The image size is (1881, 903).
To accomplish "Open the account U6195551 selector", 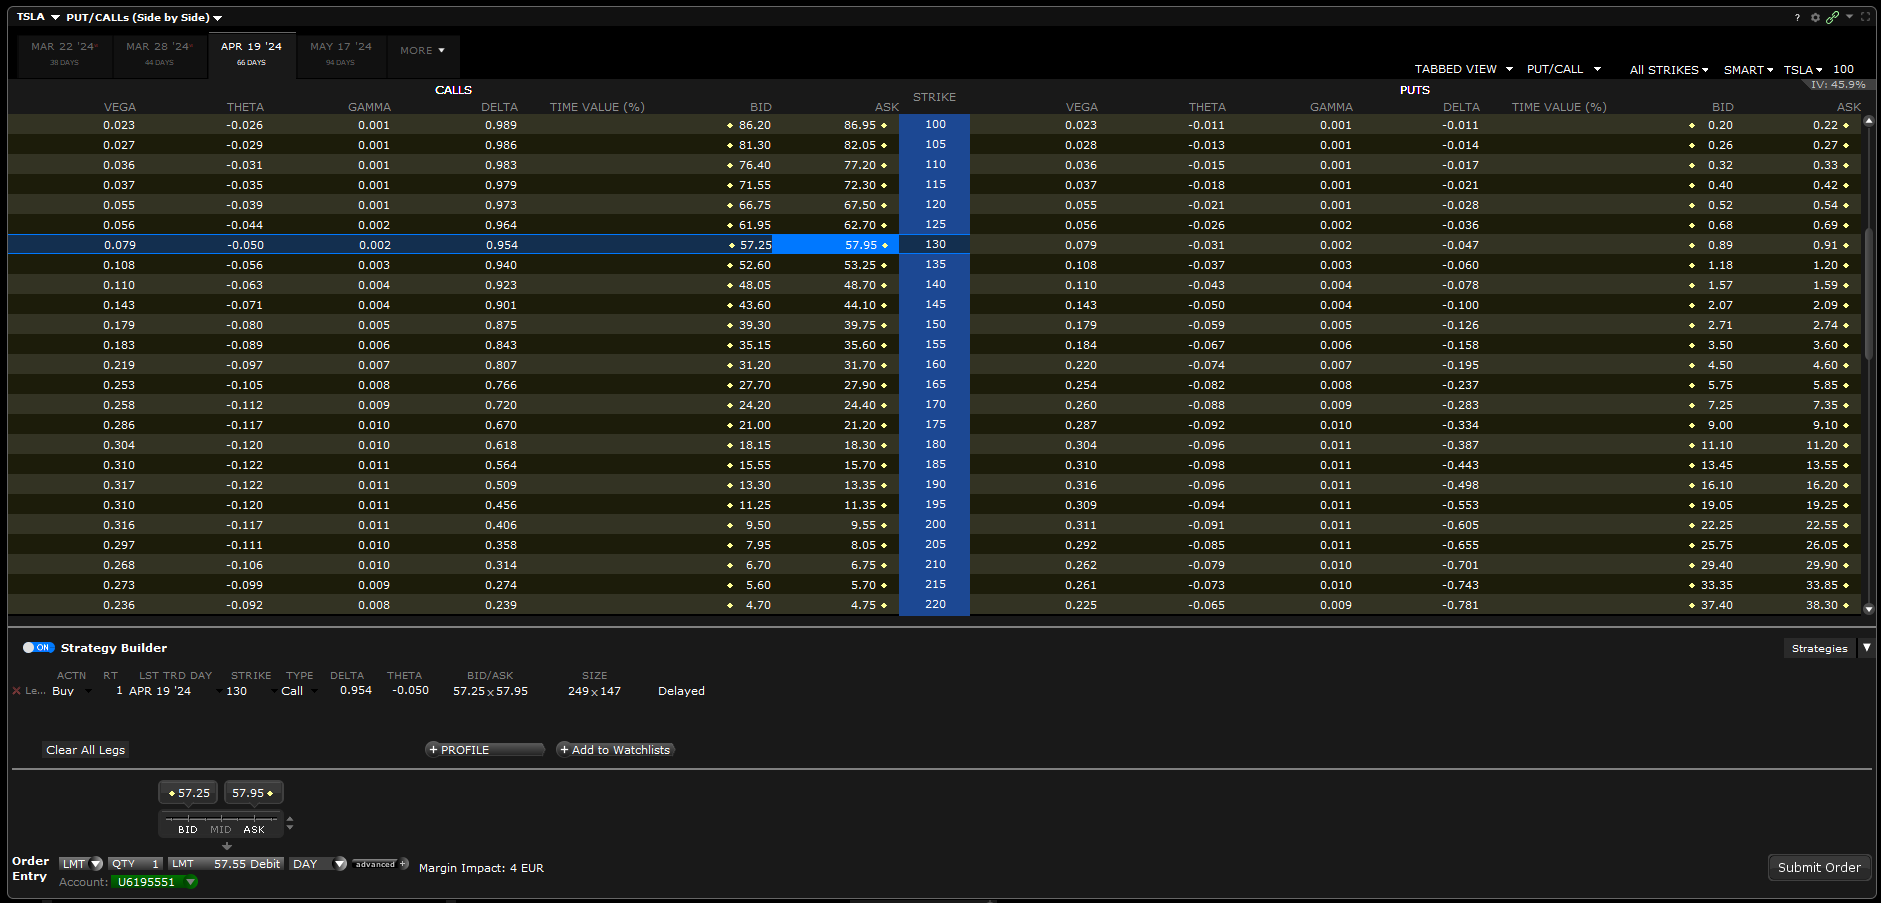I will point(154,882).
